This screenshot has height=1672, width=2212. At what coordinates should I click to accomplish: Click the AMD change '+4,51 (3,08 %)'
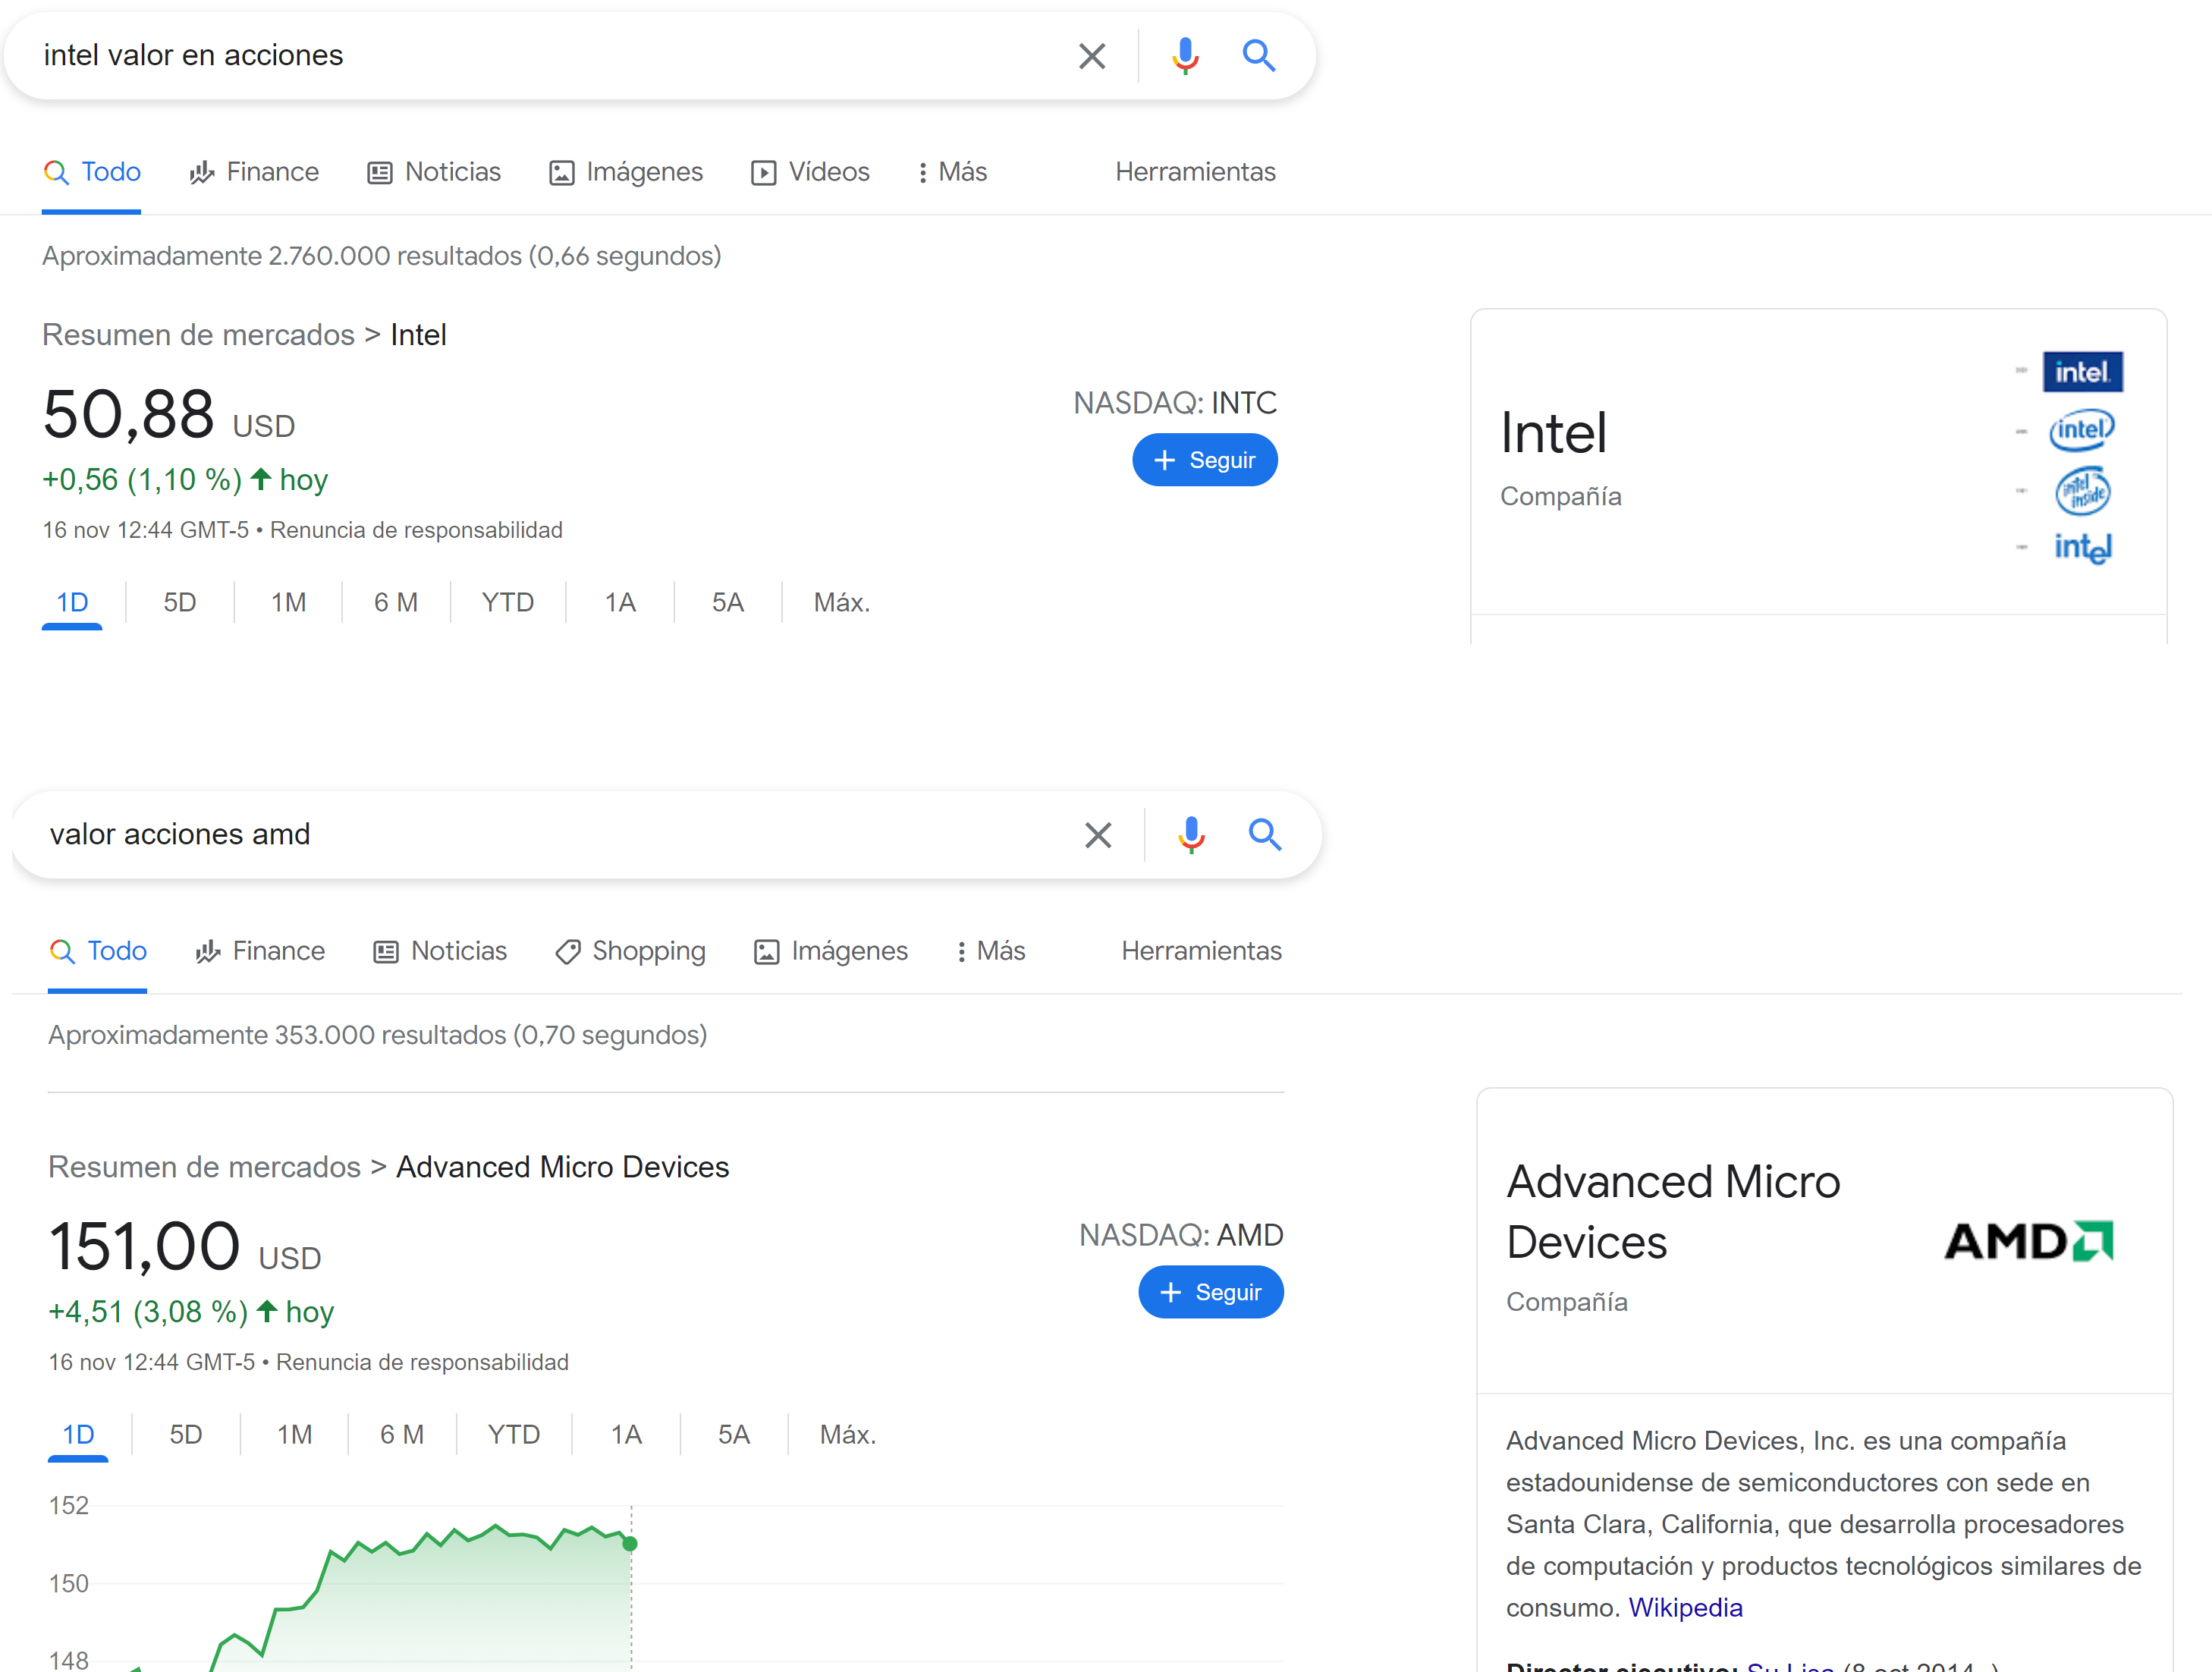pos(148,1312)
